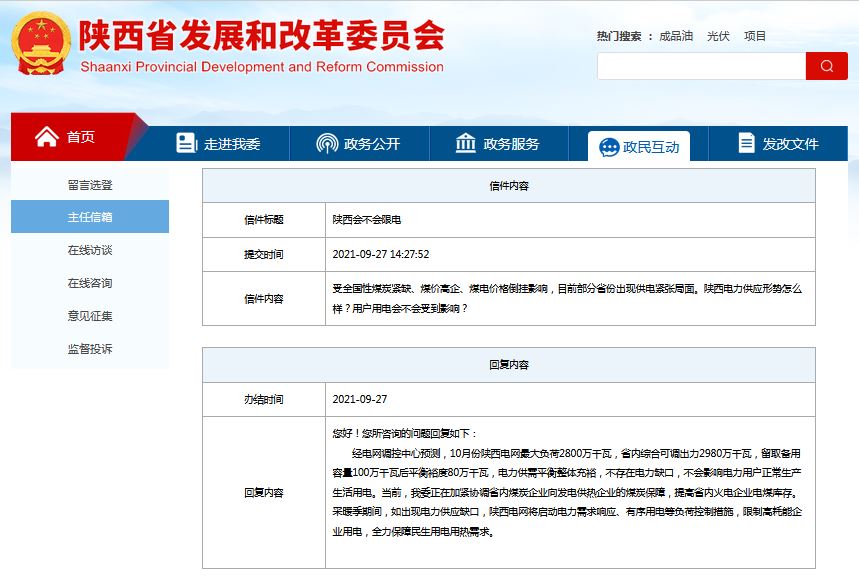This screenshot has height=585, width=859.
Task: Click the 政务公开 broadcast icon
Action: click(326, 143)
